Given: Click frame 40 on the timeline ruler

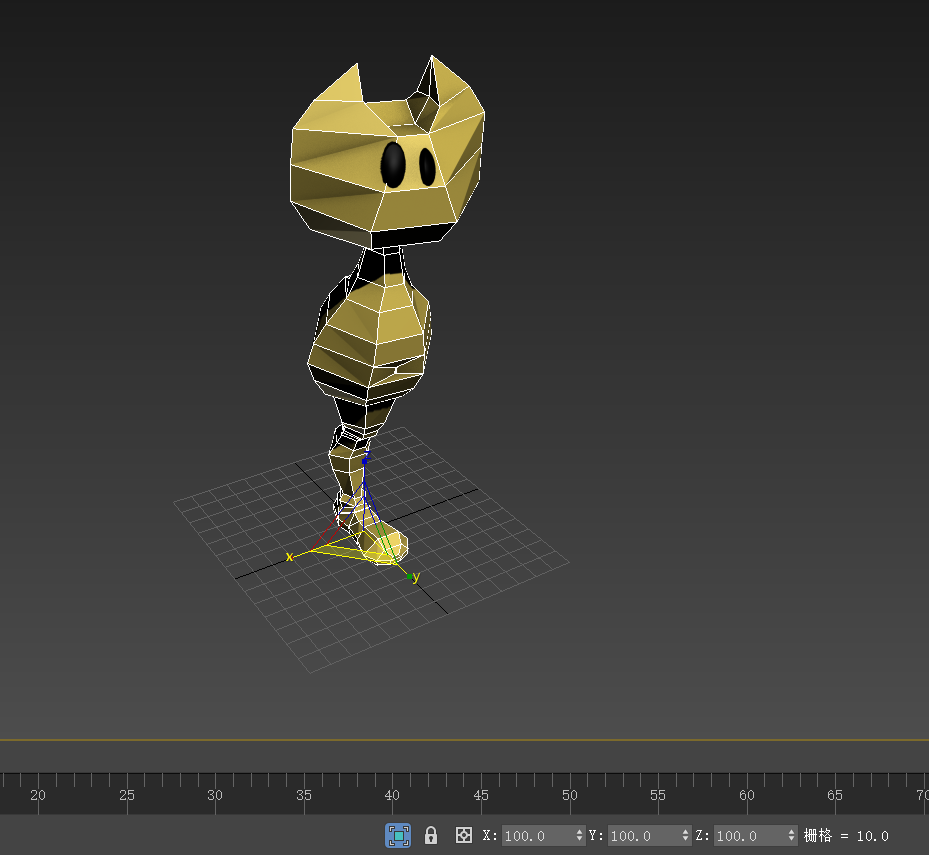Looking at the screenshot, I should (x=392, y=795).
